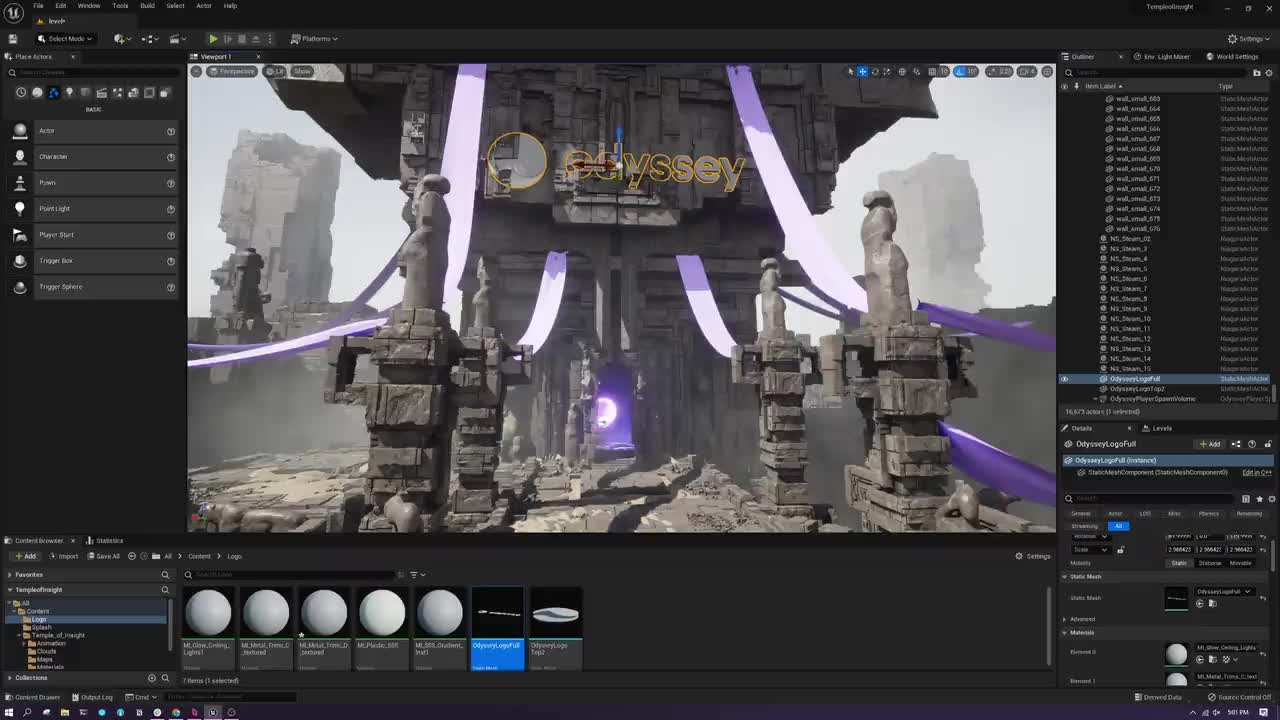Viewport: 1280px width, 720px height.
Task: Select the OdysseyLogoFull asset thumbnail in the Content Browser
Action: click(497, 612)
